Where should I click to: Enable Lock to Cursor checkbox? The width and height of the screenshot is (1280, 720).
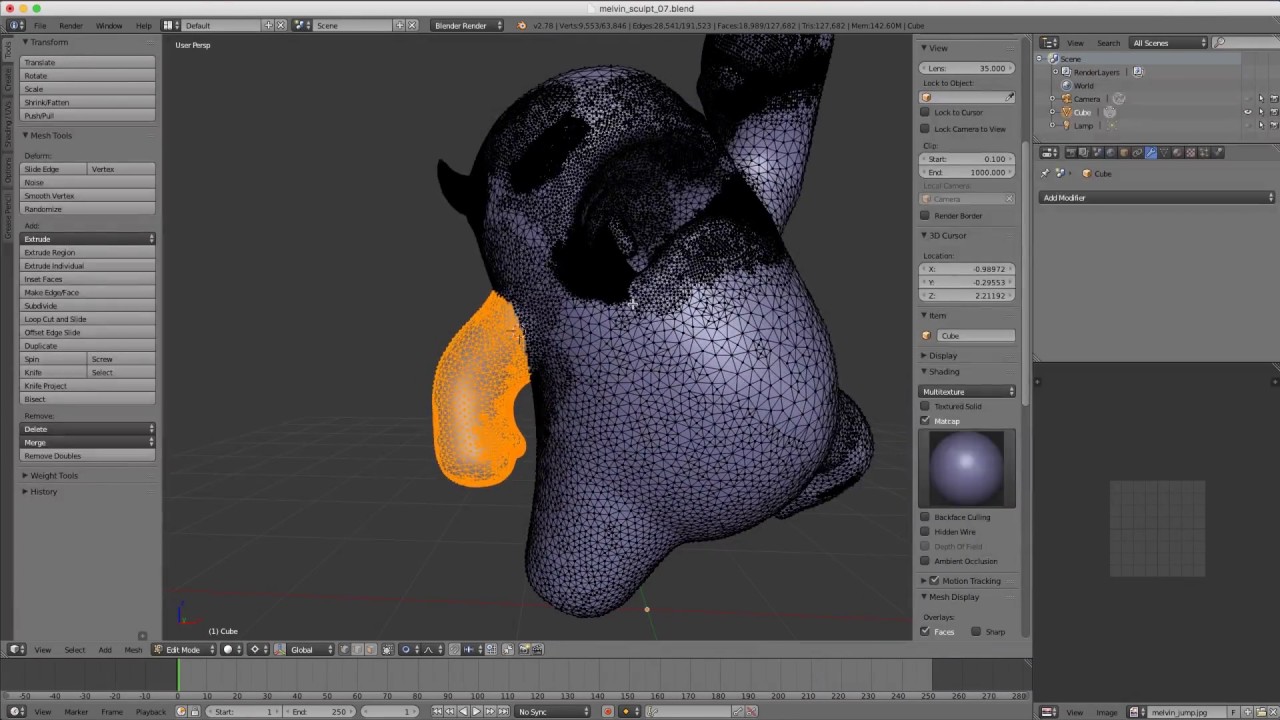pyautogui.click(x=925, y=112)
